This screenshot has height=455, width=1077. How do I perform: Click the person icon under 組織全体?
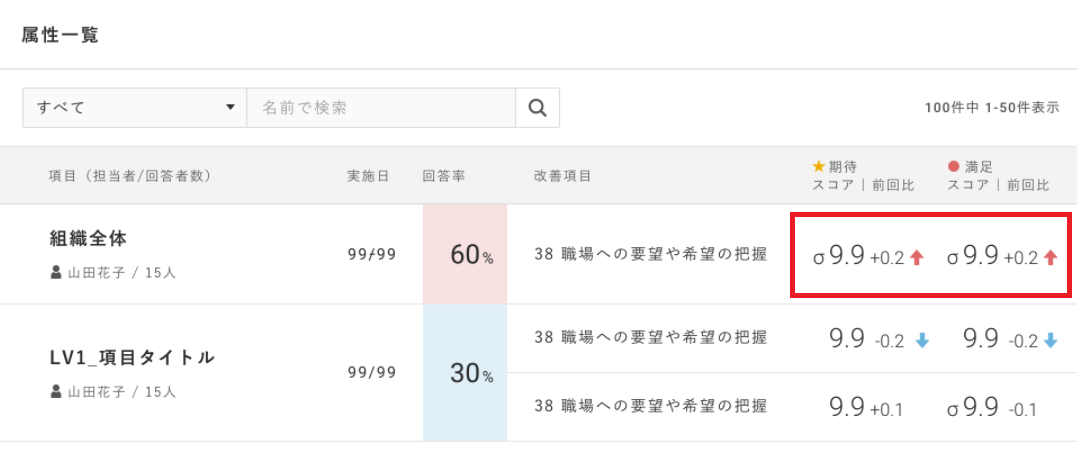(56, 272)
